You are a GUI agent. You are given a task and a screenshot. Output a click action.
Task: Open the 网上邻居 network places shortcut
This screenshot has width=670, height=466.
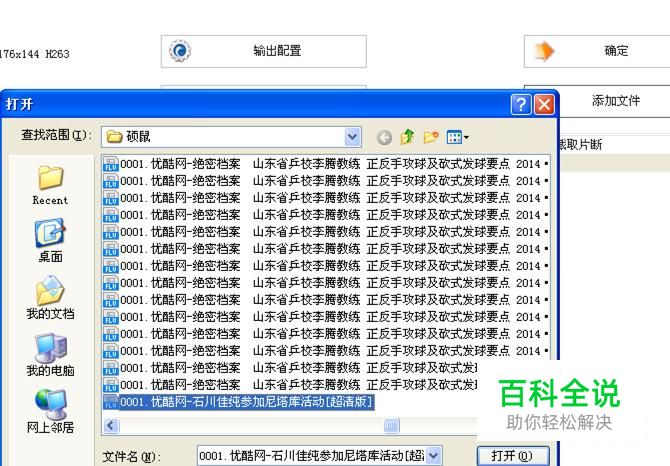[50, 411]
